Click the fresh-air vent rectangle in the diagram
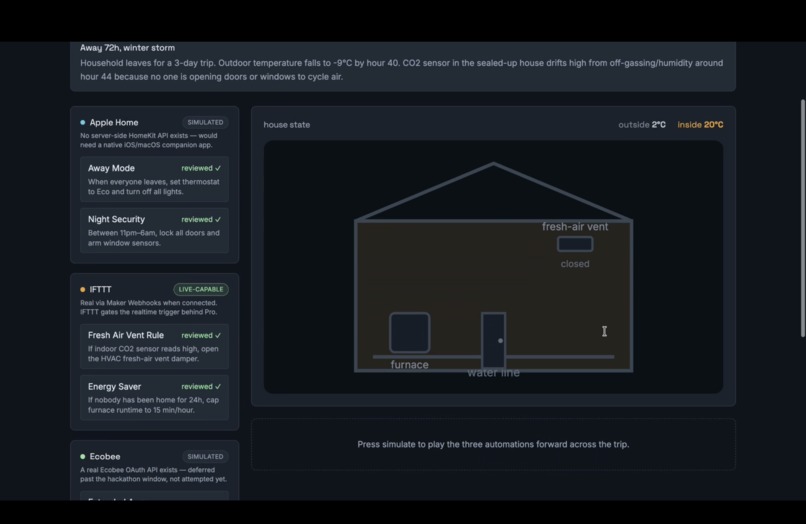This screenshot has width=806, height=524. point(575,244)
